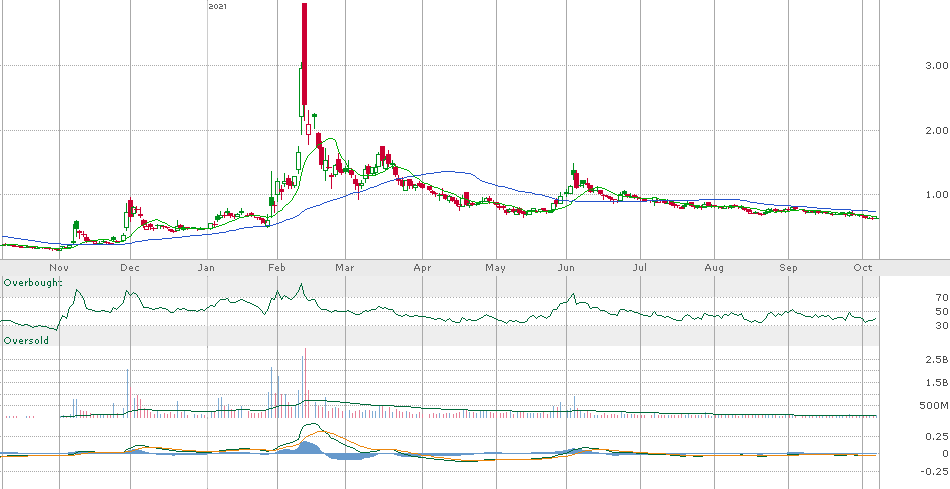Click the Dec month label
Screen dimensions: 950x489
[x=130, y=267]
